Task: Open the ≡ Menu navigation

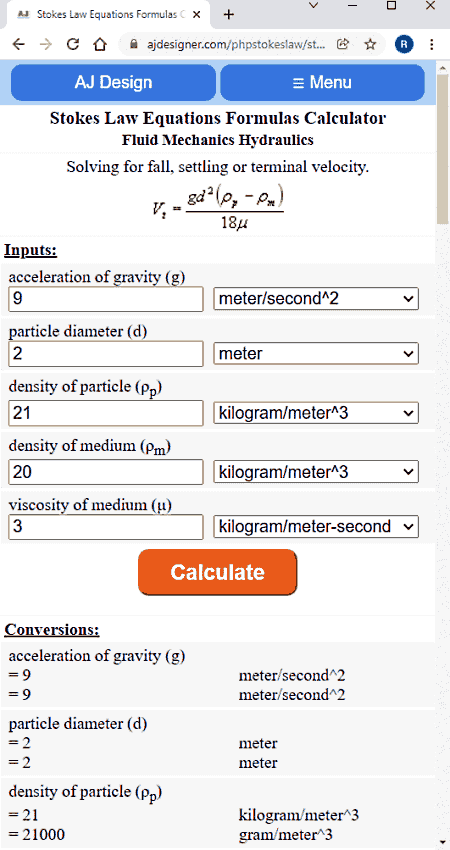Action: tap(322, 82)
